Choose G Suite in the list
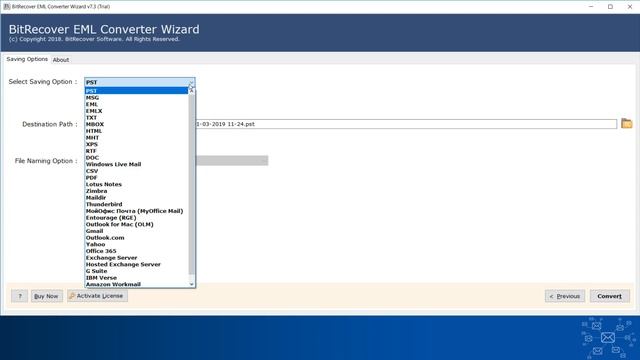640x360 pixels. coord(136,271)
